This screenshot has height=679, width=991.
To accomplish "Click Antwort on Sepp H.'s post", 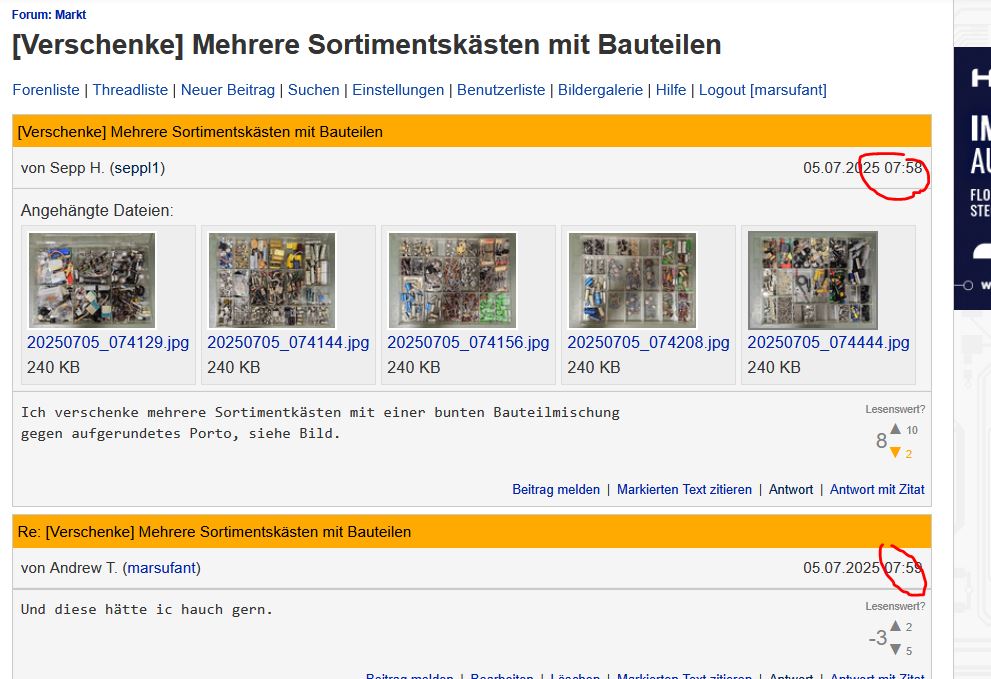I will point(791,489).
